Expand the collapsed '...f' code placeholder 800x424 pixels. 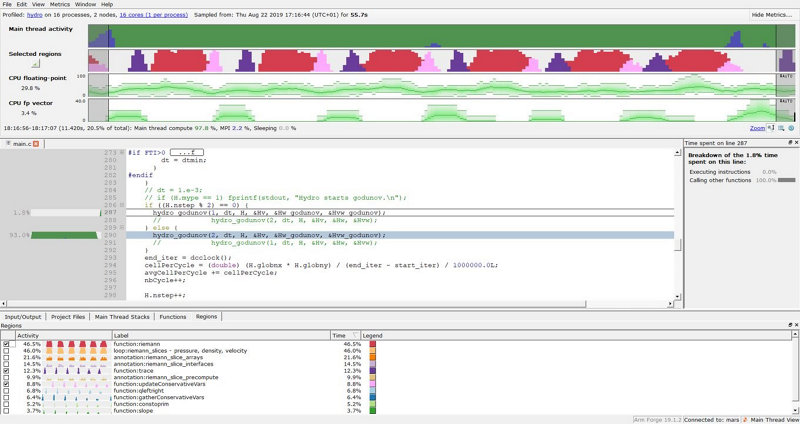[187, 153]
